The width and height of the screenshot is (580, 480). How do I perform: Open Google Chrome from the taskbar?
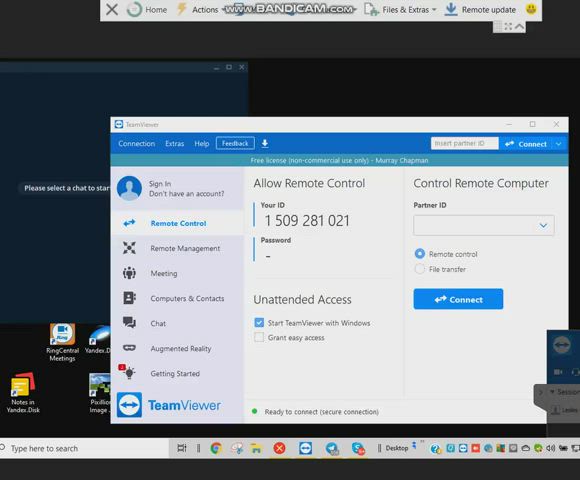(216, 448)
